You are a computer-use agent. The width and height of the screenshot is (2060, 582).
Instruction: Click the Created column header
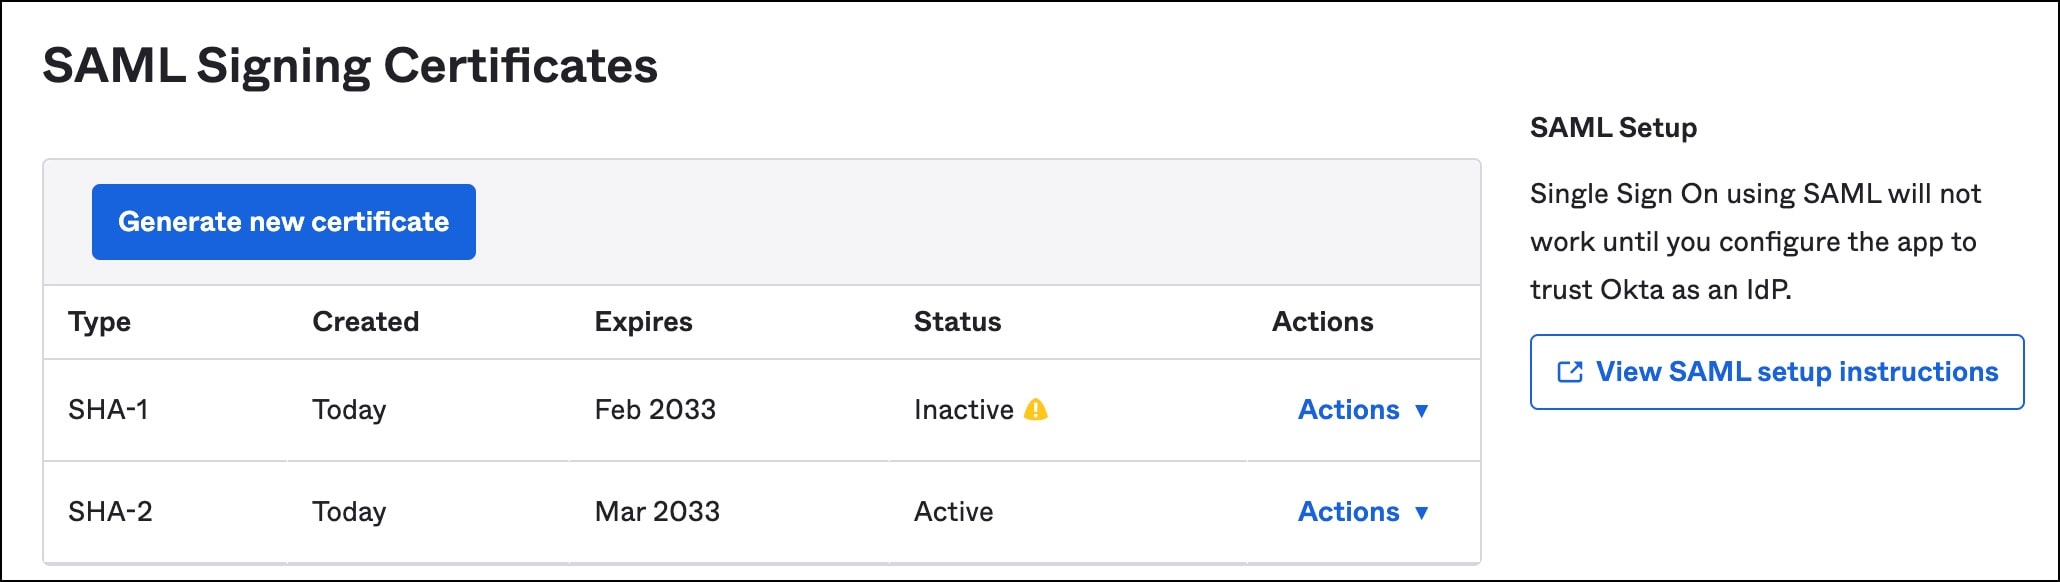365,321
